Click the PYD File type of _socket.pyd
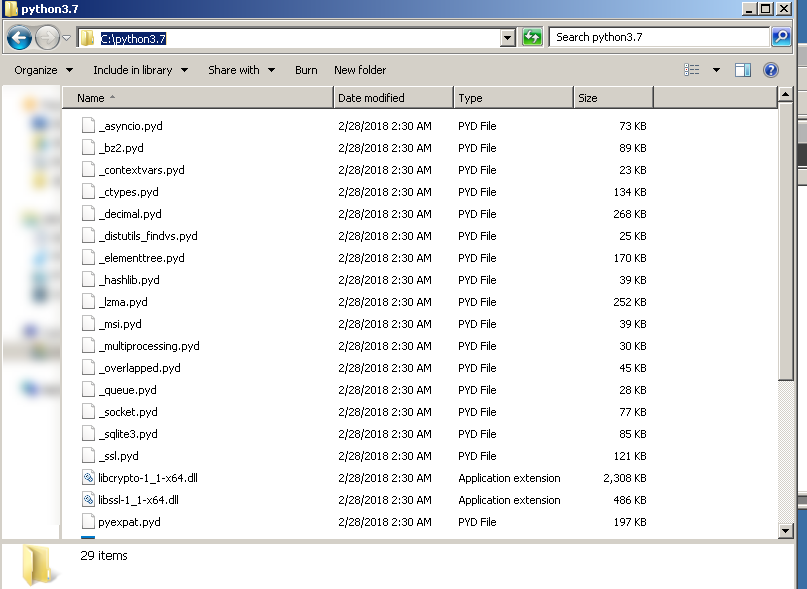 pos(477,412)
